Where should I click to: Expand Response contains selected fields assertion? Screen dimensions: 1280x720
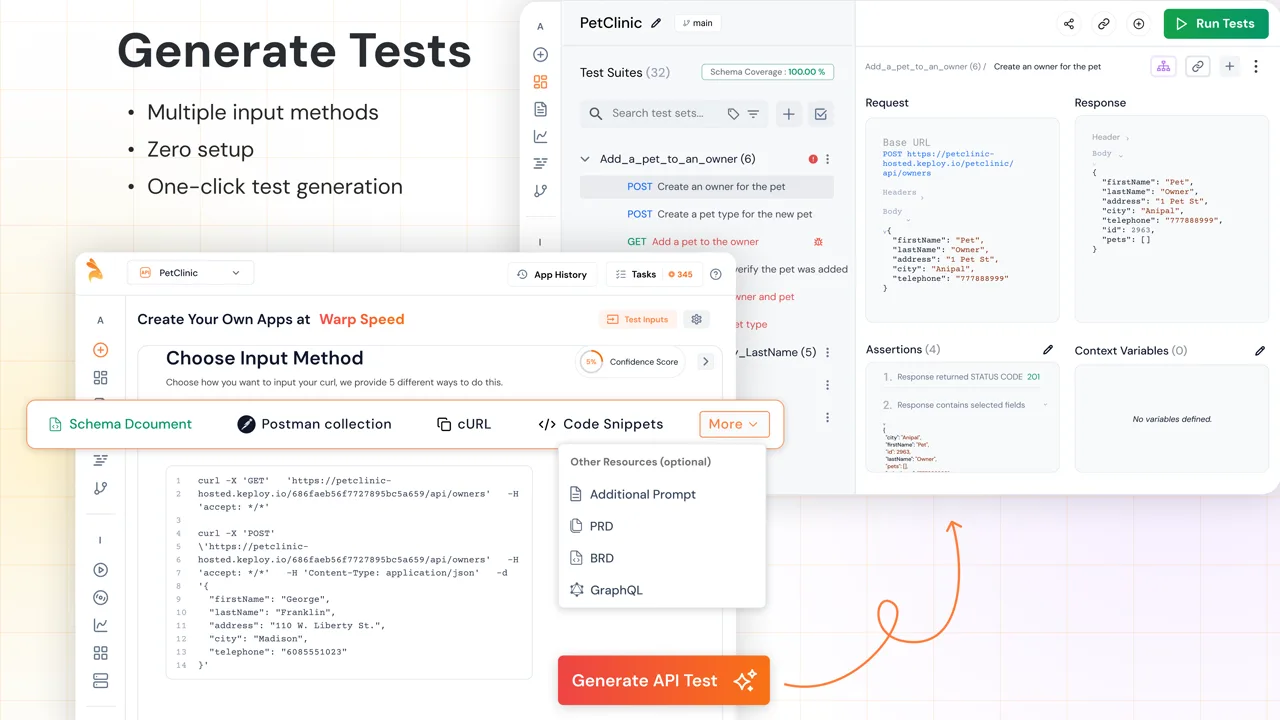[x=1046, y=405]
